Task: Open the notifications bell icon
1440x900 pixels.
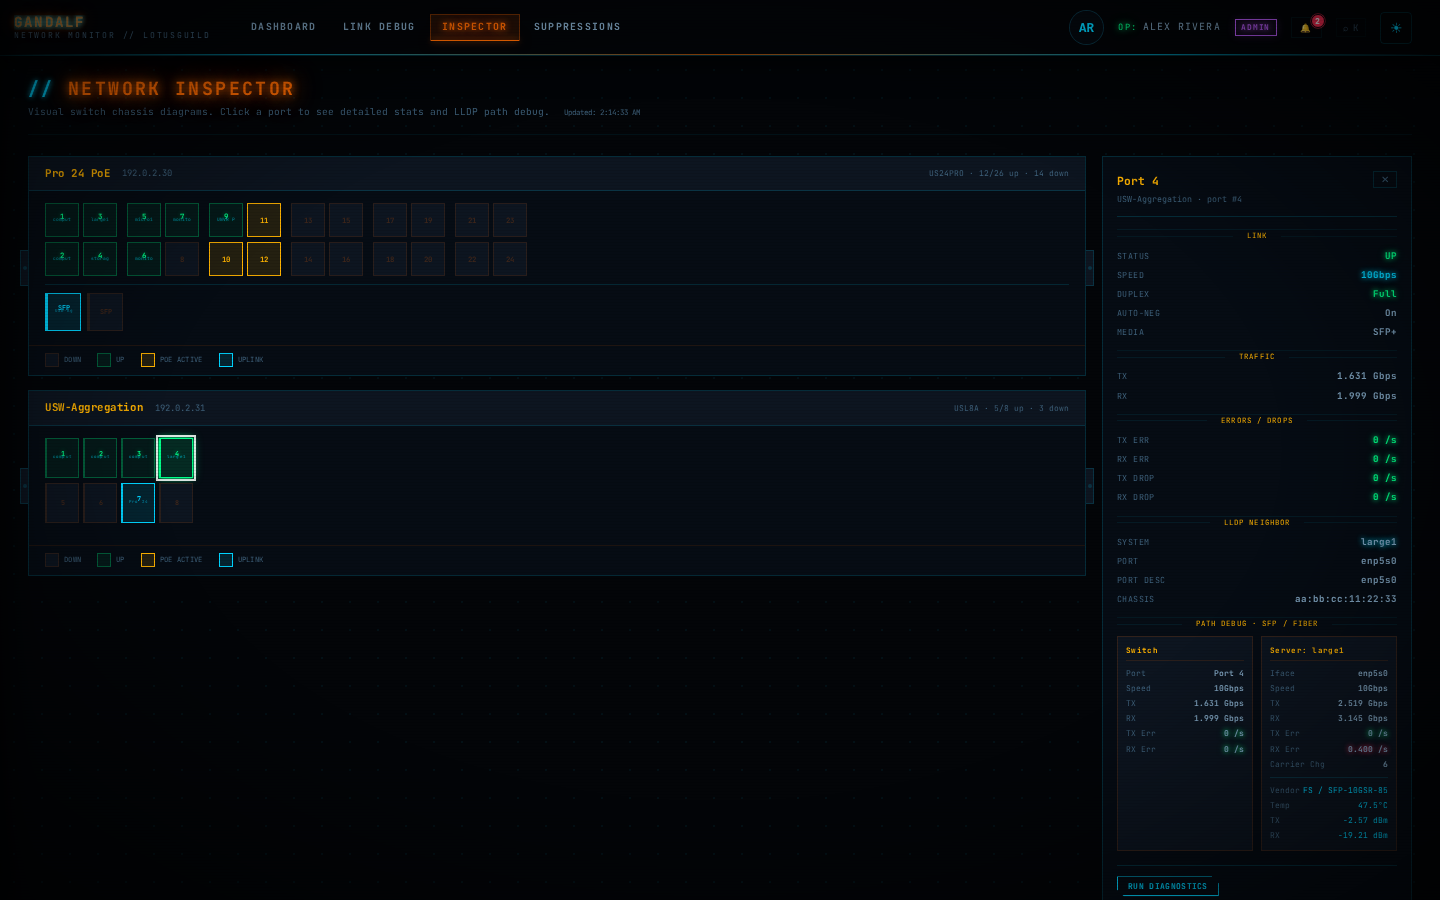Action: point(1306,28)
